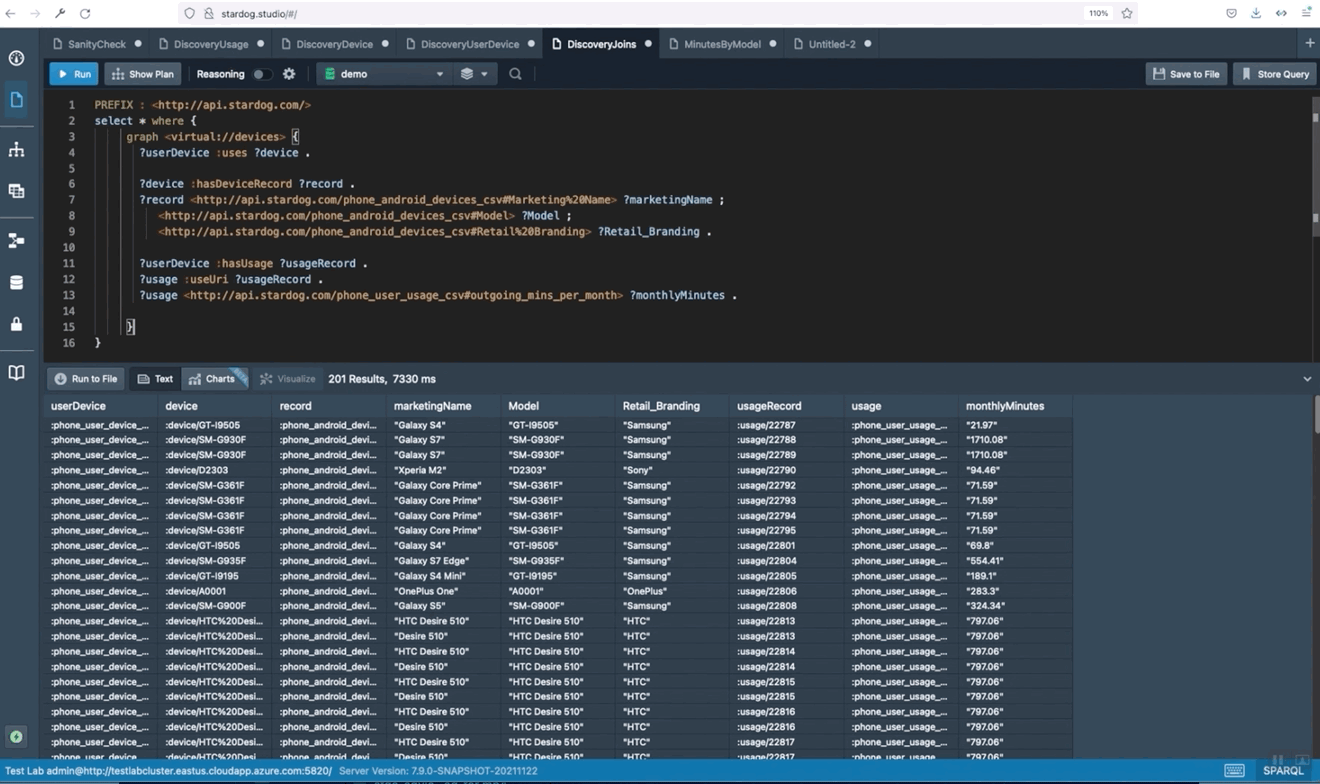Click the Show Plan button
This screenshot has width=1320, height=784.
point(143,74)
